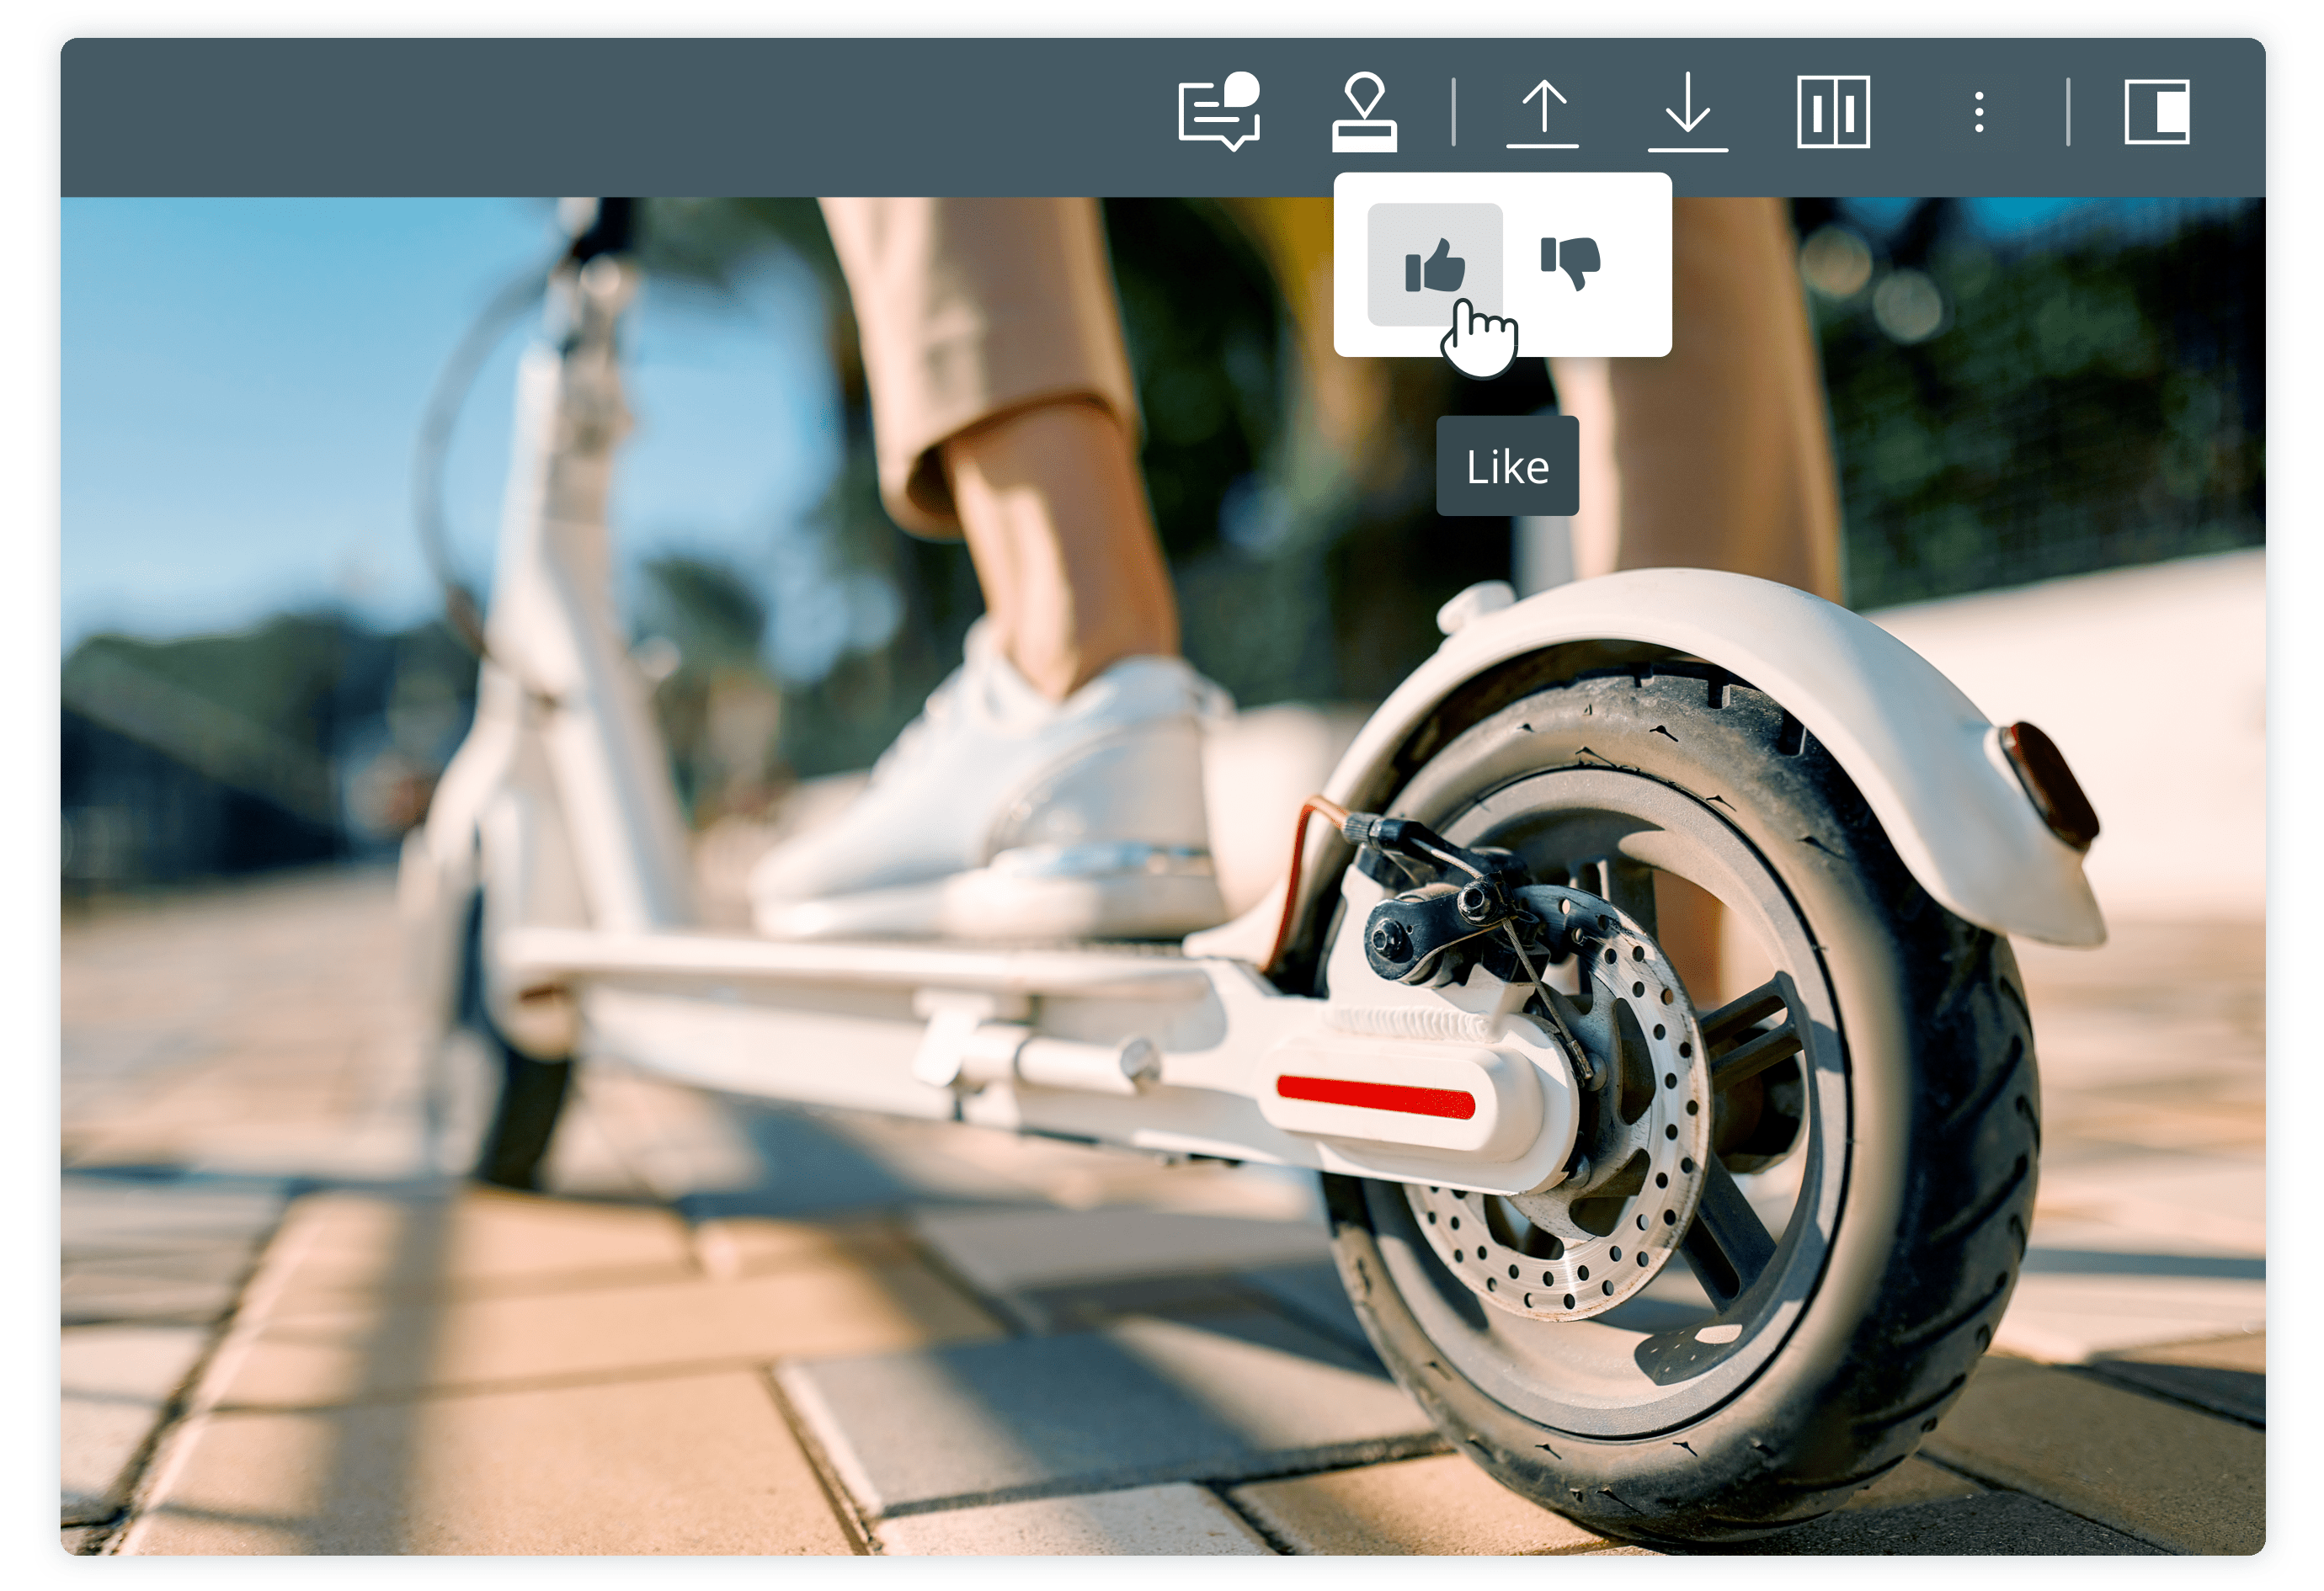Viewport: 2324px width, 1591px height.
Task: Open the three-dot more options menu
Action: click(1979, 112)
